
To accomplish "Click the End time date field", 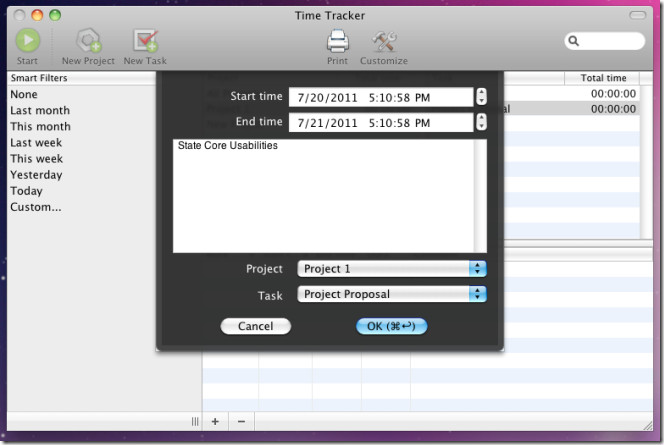I will click(381, 123).
